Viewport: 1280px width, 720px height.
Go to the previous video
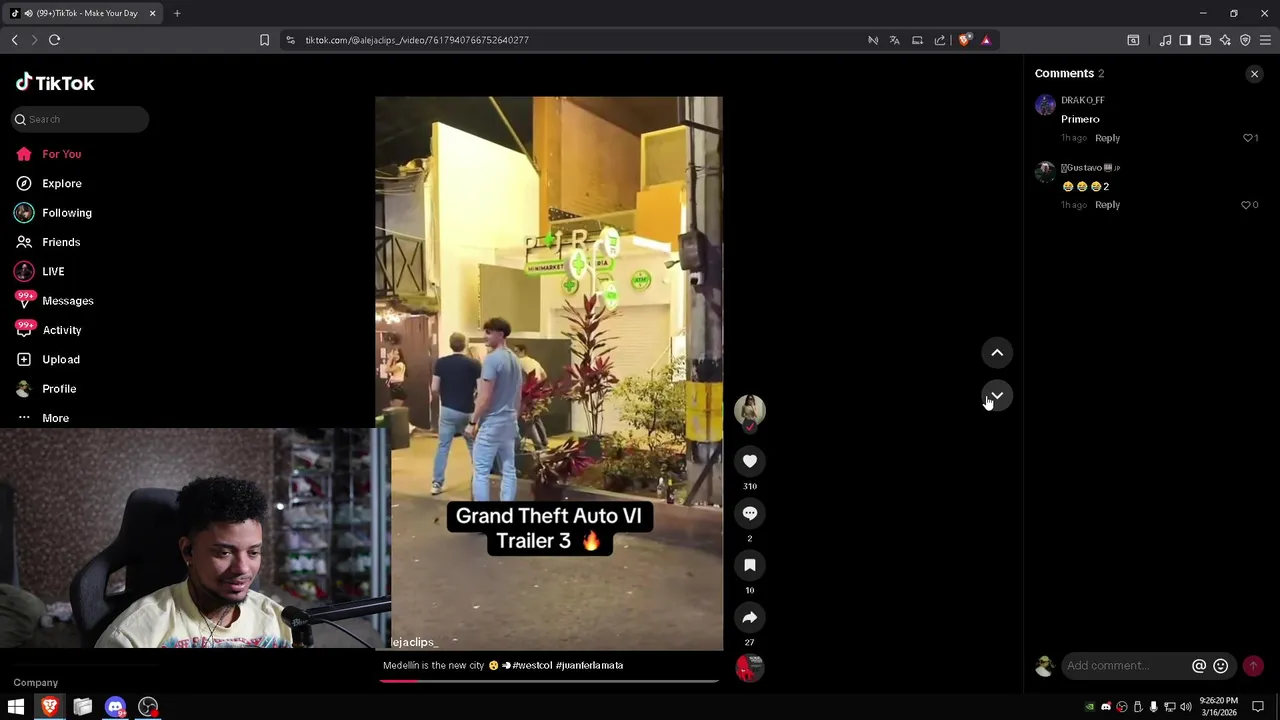(x=997, y=353)
